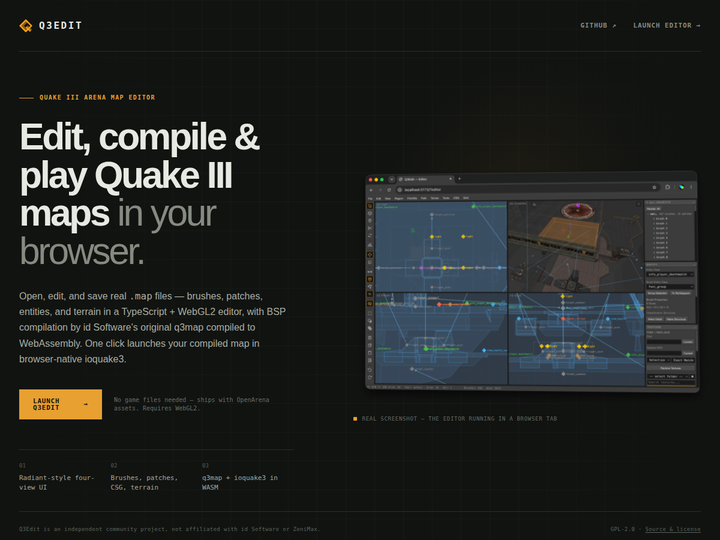Expand the worldspawn tree node in objects panel
720x540 pixels.
pyautogui.click(x=648, y=214)
